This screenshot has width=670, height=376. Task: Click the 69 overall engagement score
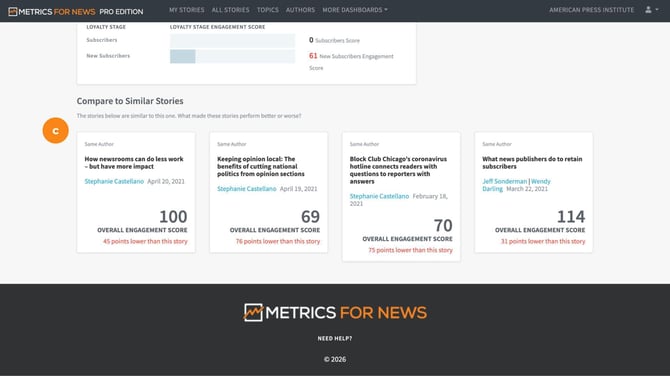coord(310,217)
